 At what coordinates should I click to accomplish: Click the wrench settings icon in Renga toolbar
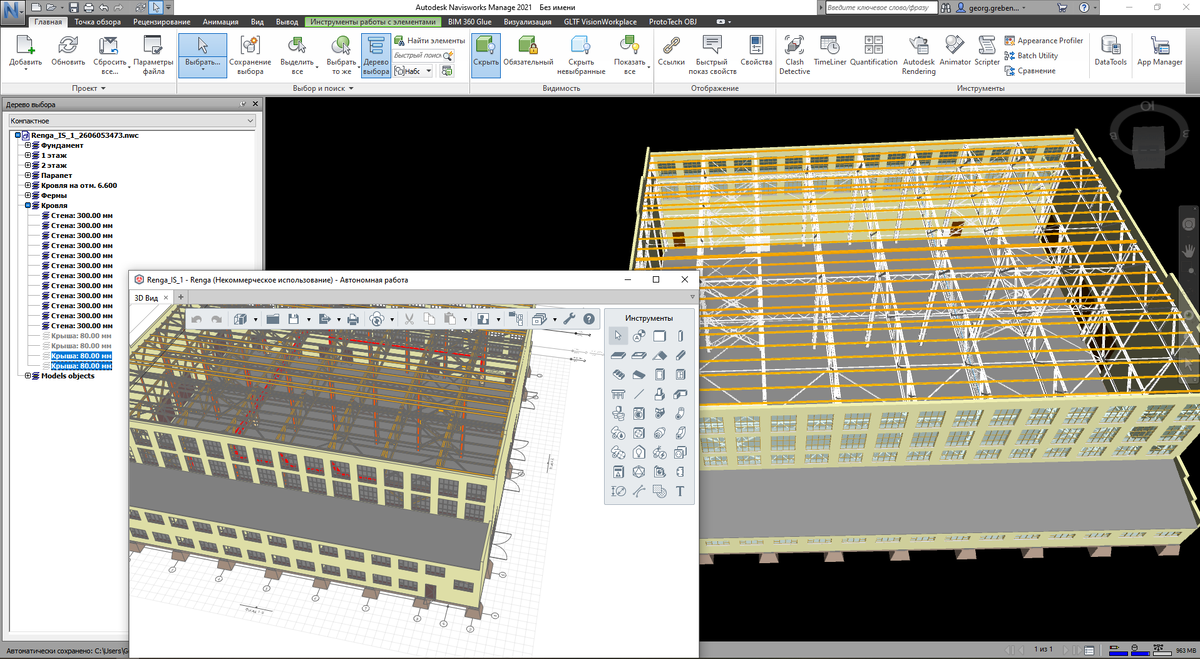[570, 319]
